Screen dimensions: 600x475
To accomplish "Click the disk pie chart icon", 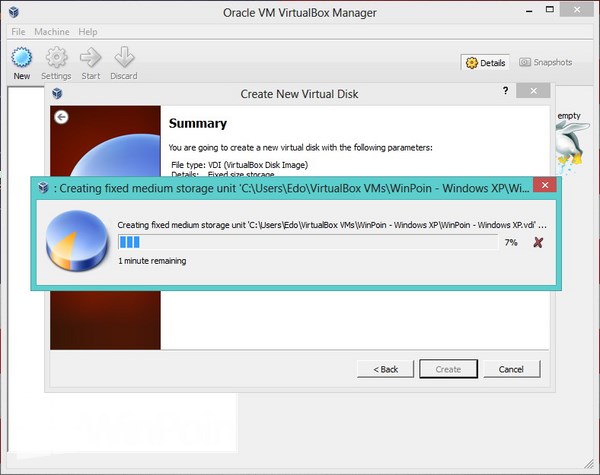I will pos(77,241).
